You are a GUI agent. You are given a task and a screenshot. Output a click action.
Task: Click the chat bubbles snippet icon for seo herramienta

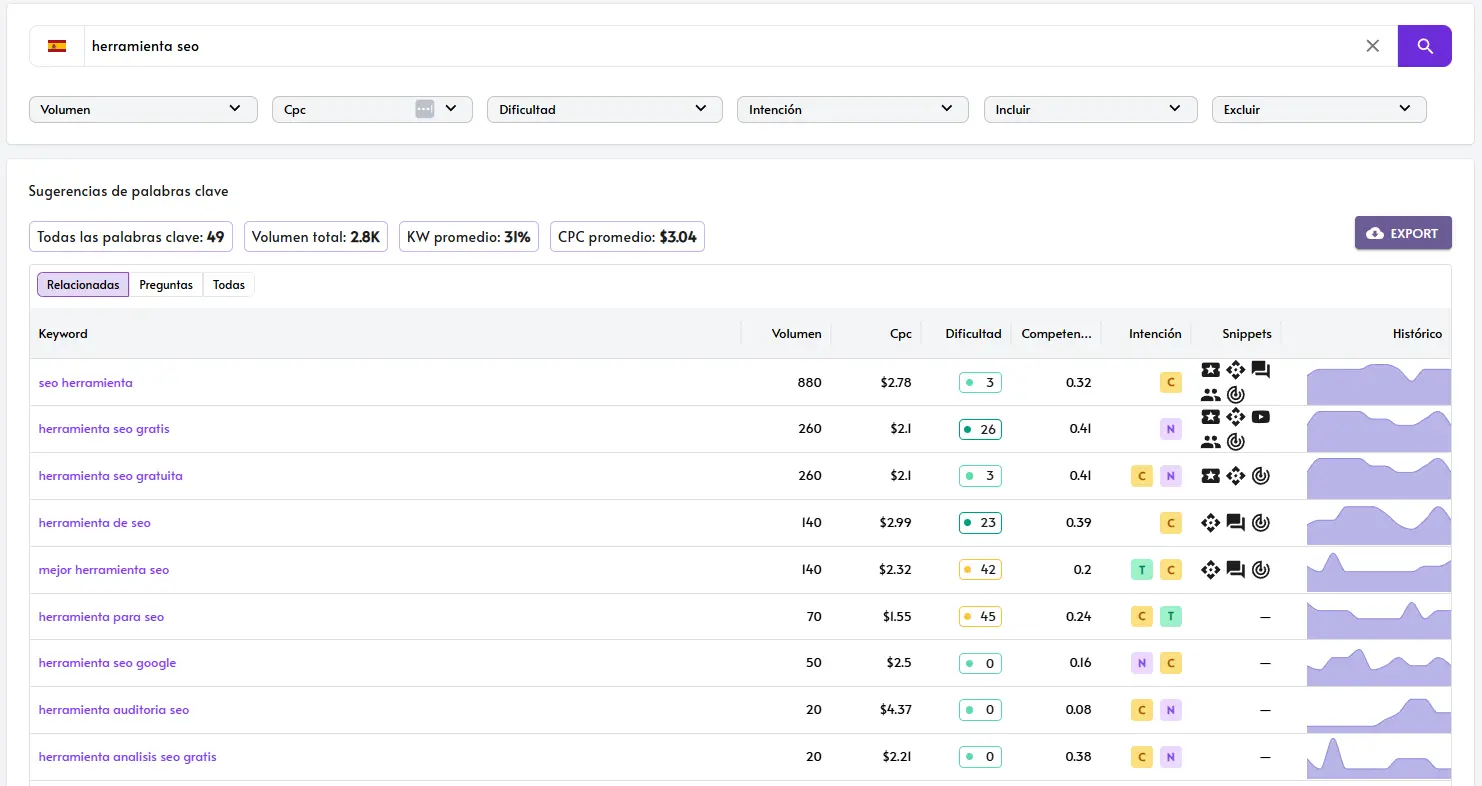tap(1260, 370)
